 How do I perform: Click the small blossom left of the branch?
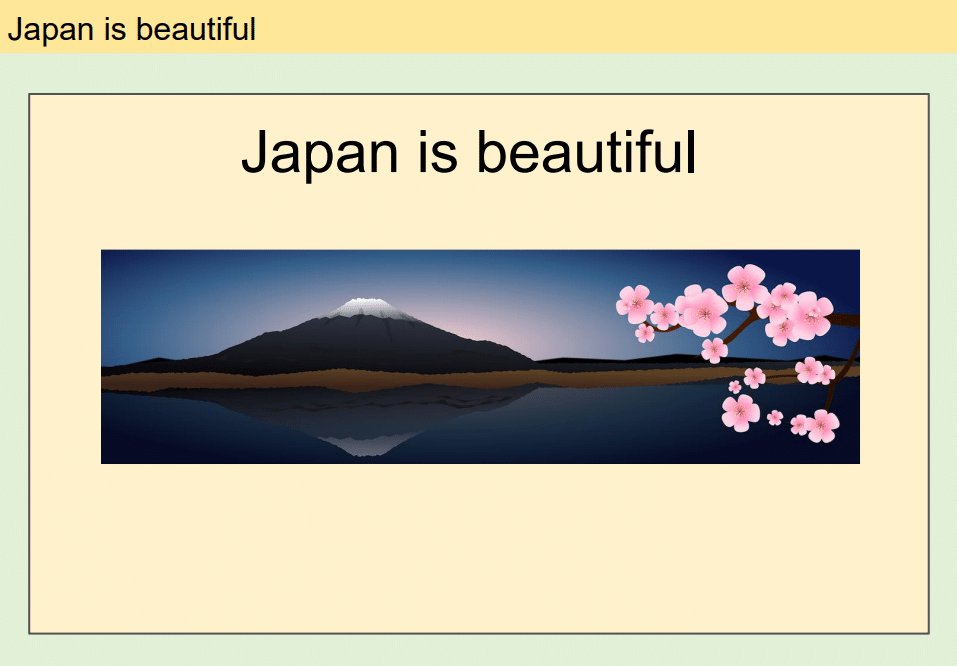tap(645, 333)
